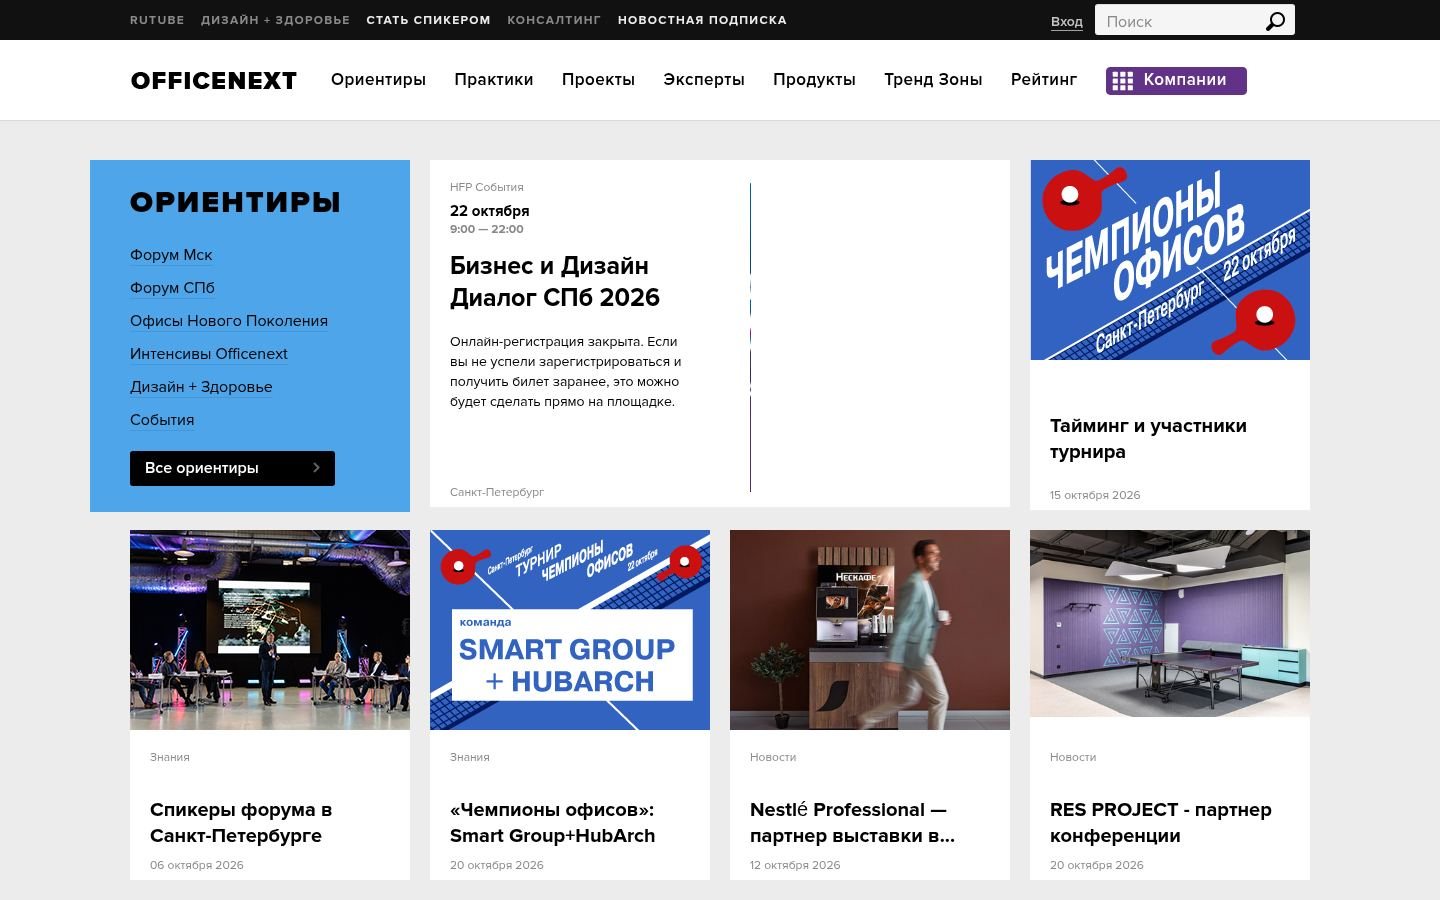Click the Все ориентиры button
The image size is (1440, 900).
pos(232,468)
